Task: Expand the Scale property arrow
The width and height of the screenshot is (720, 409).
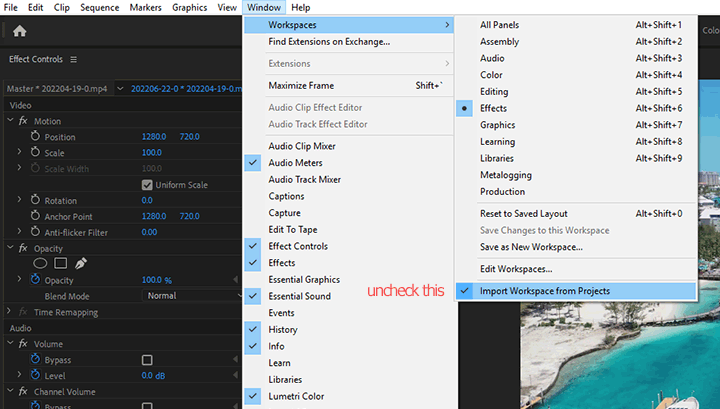Action: (19, 153)
